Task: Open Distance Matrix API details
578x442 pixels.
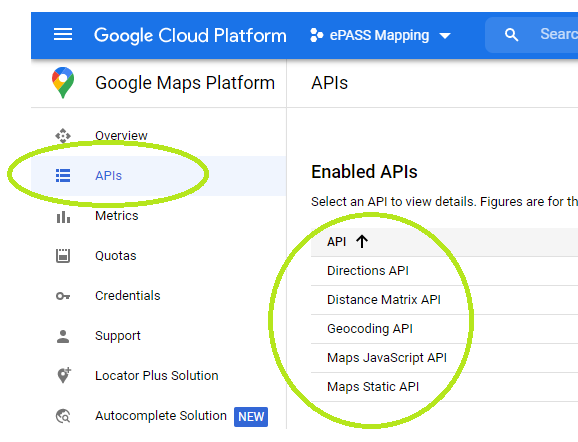Action: [384, 300]
